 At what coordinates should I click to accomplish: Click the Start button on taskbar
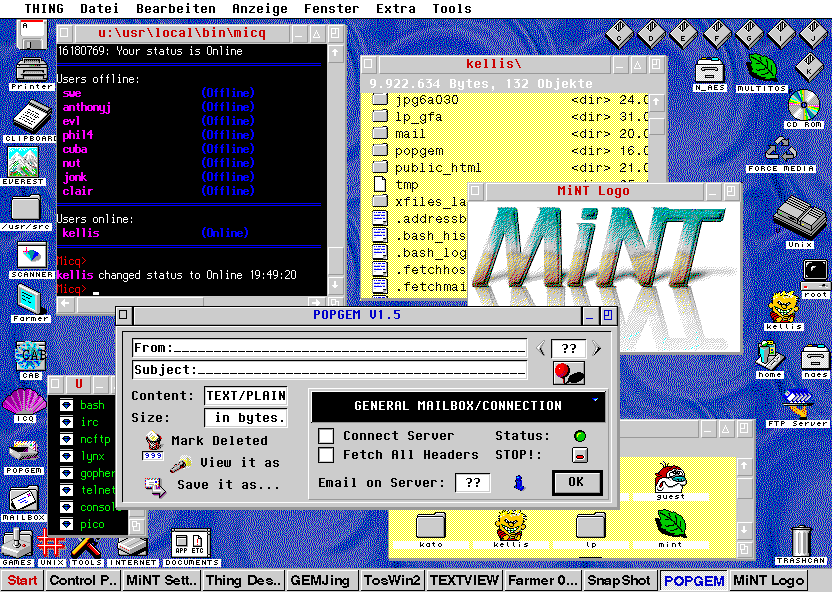(22, 580)
